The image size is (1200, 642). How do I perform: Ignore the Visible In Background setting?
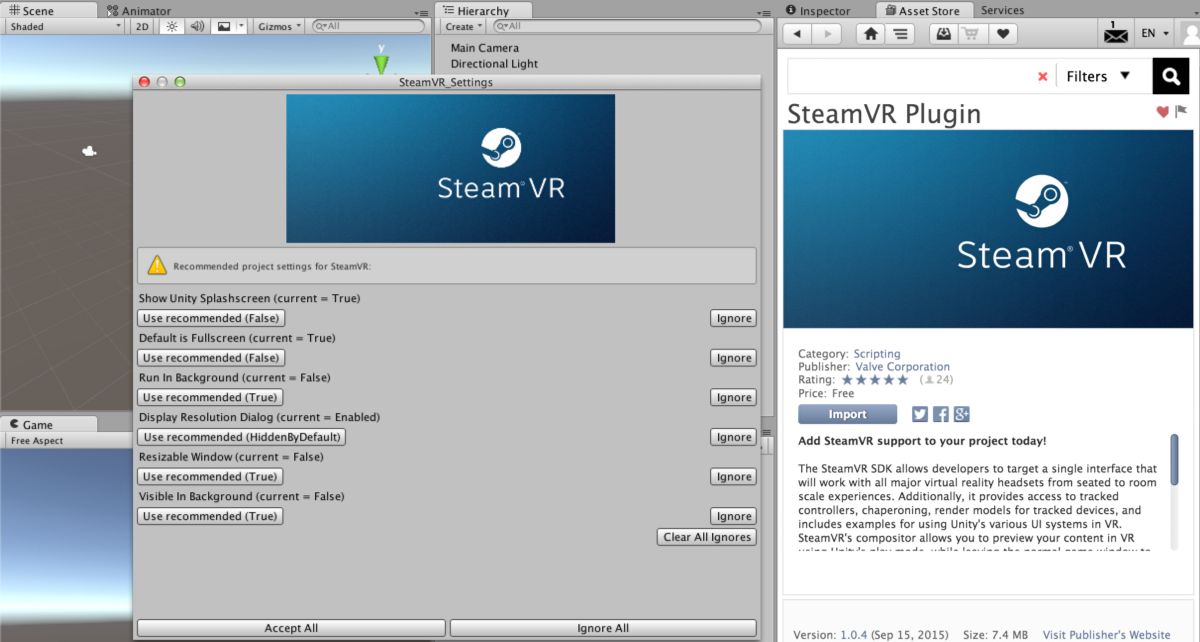tap(734, 516)
